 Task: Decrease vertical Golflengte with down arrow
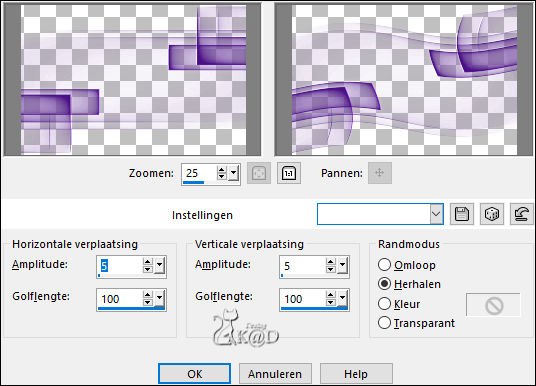pos(330,303)
